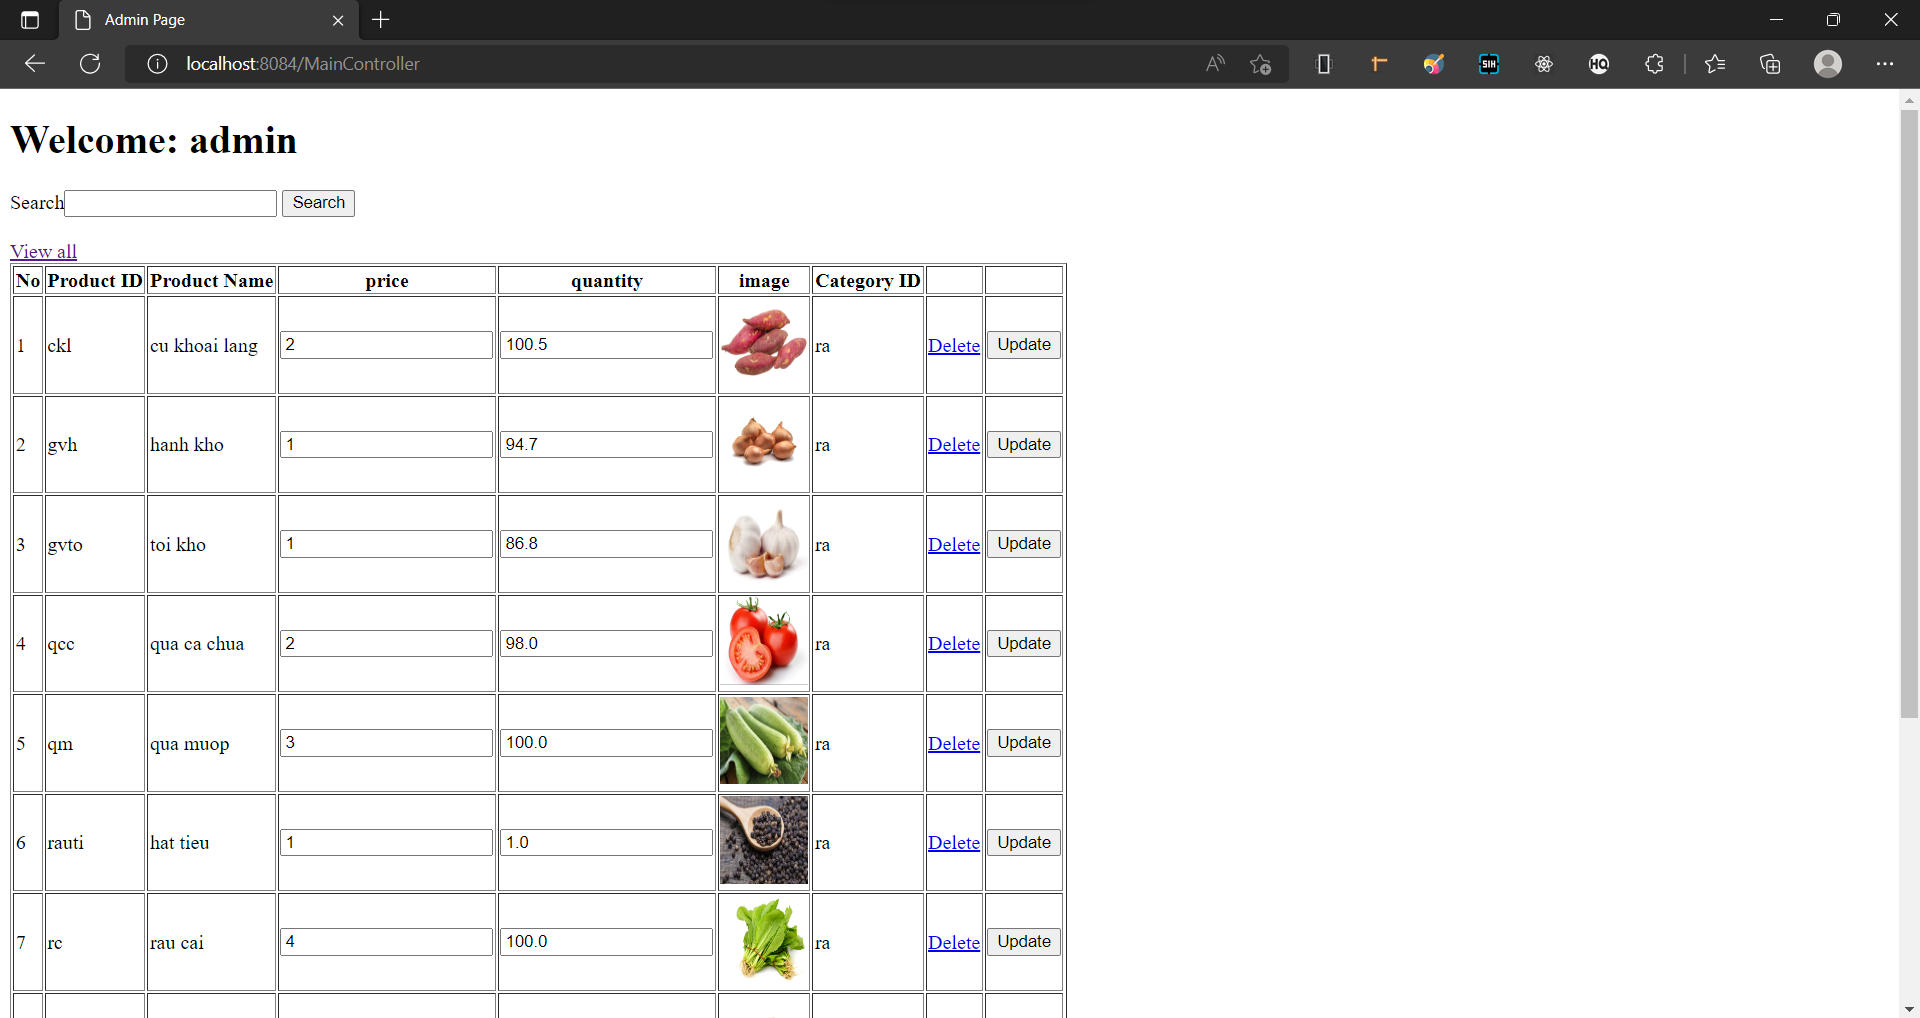This screenshot has height=1018, width=1920.
Task: Select the Admin Page tab
Action: click(209, 20)
